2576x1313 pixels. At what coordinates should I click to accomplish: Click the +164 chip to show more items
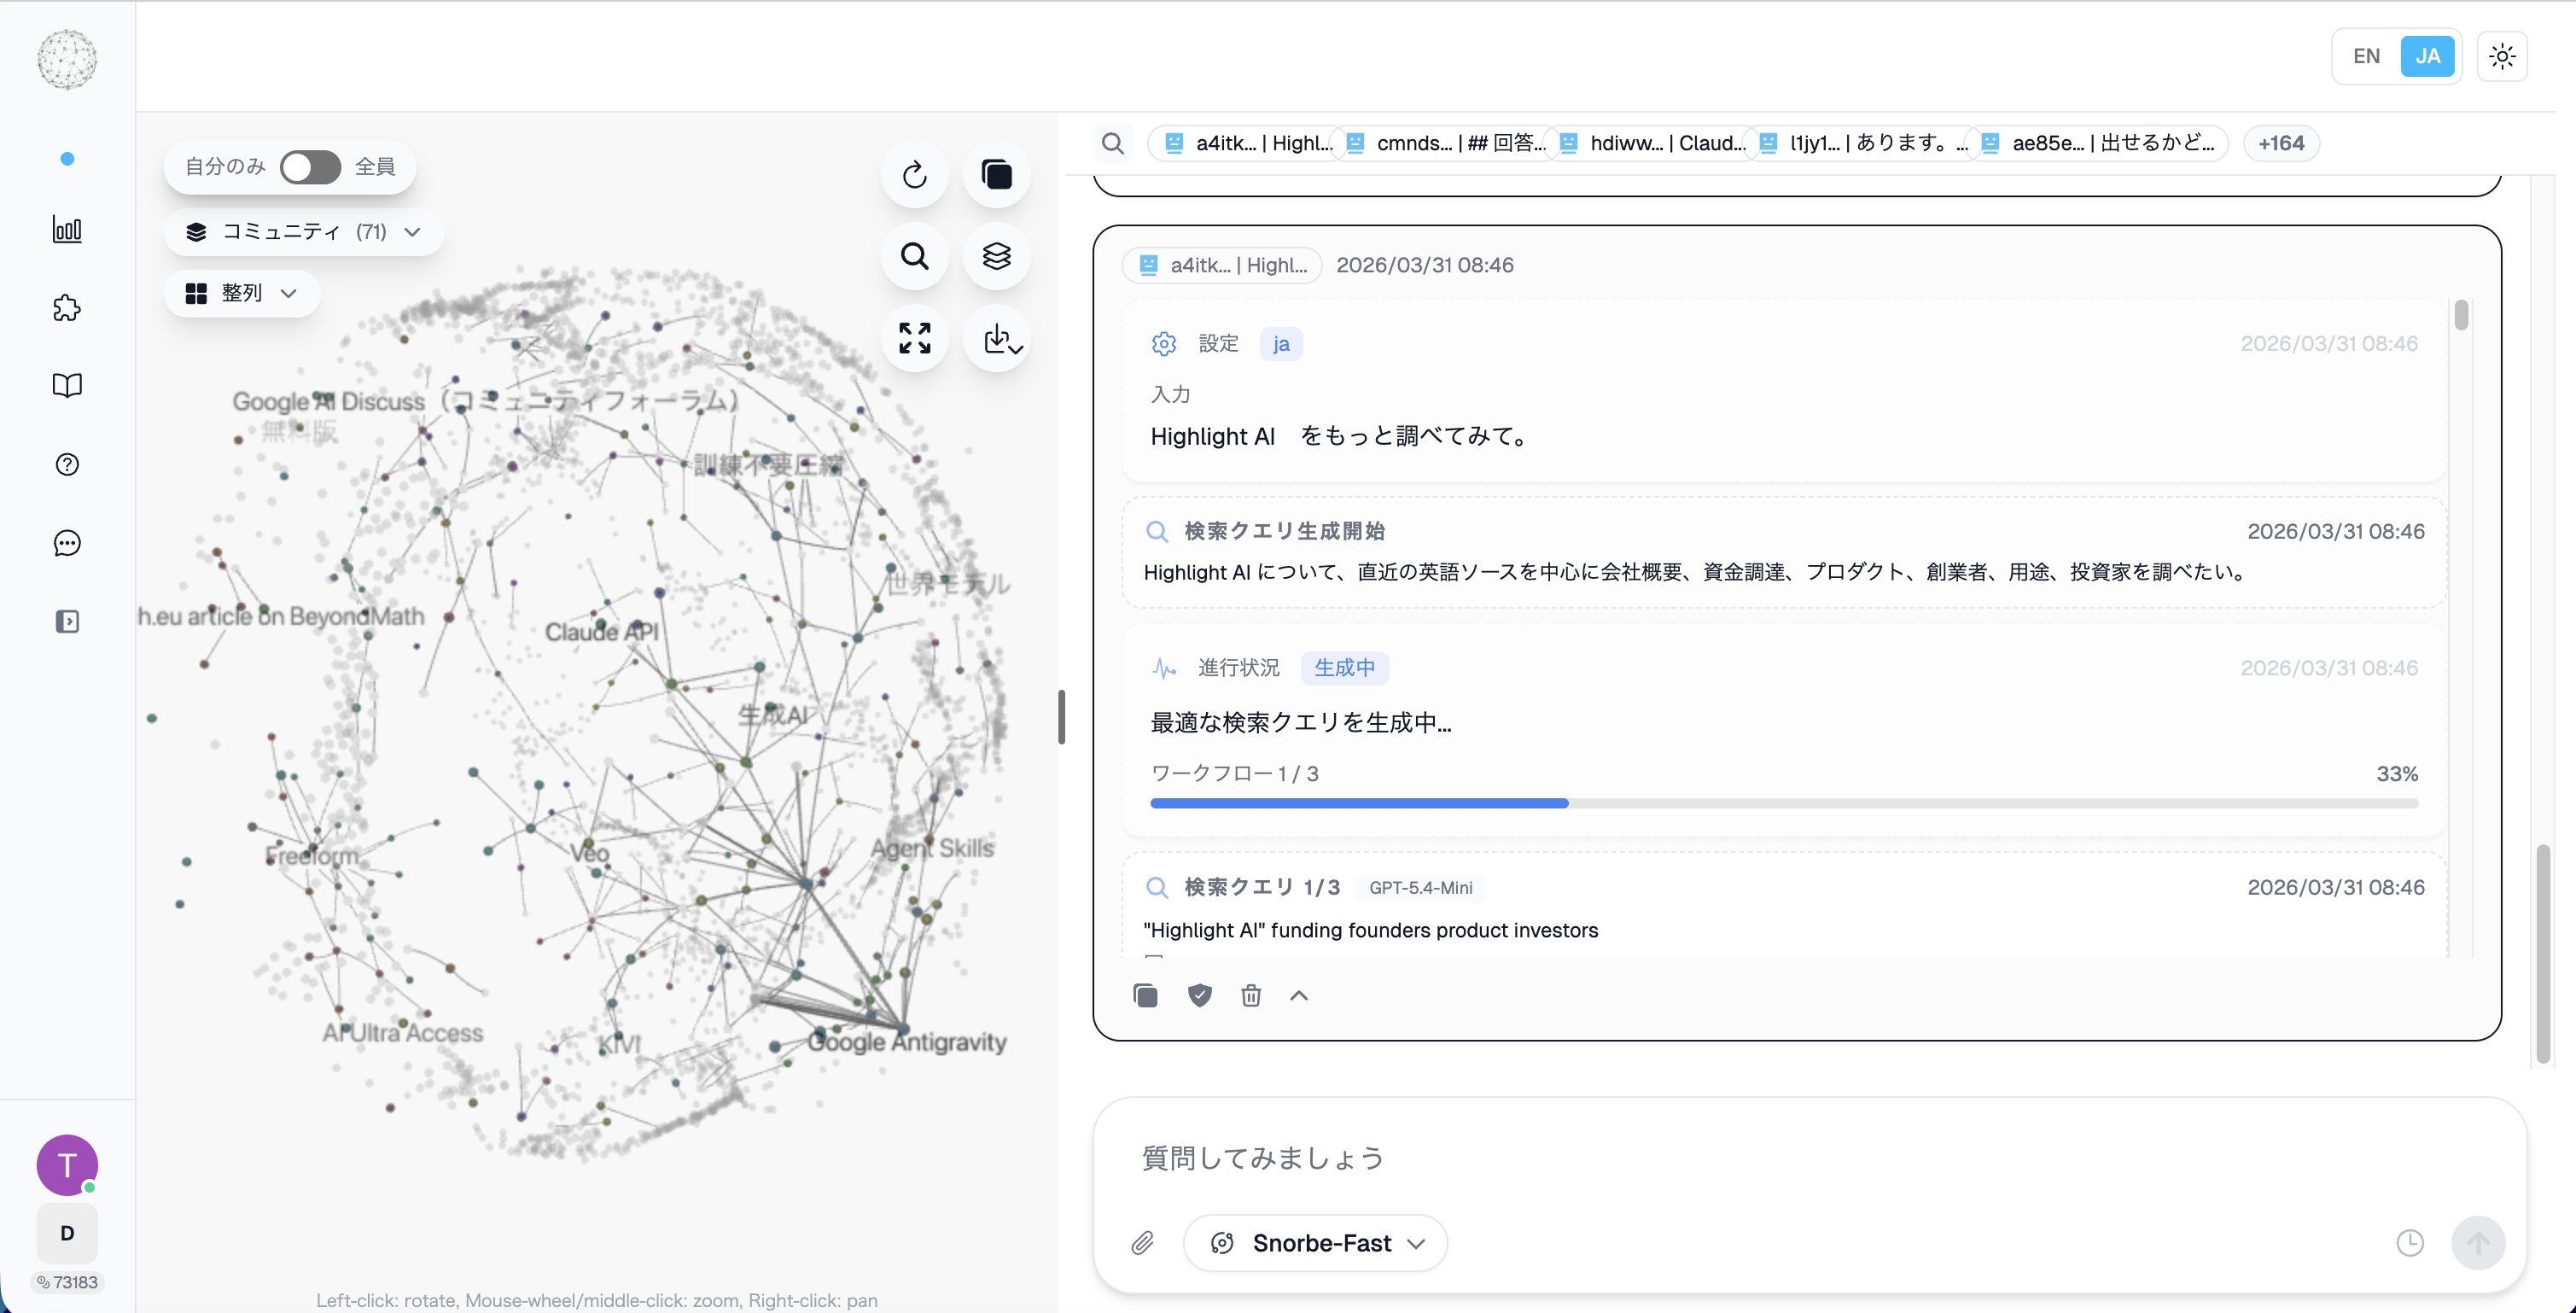point(2281,143)
